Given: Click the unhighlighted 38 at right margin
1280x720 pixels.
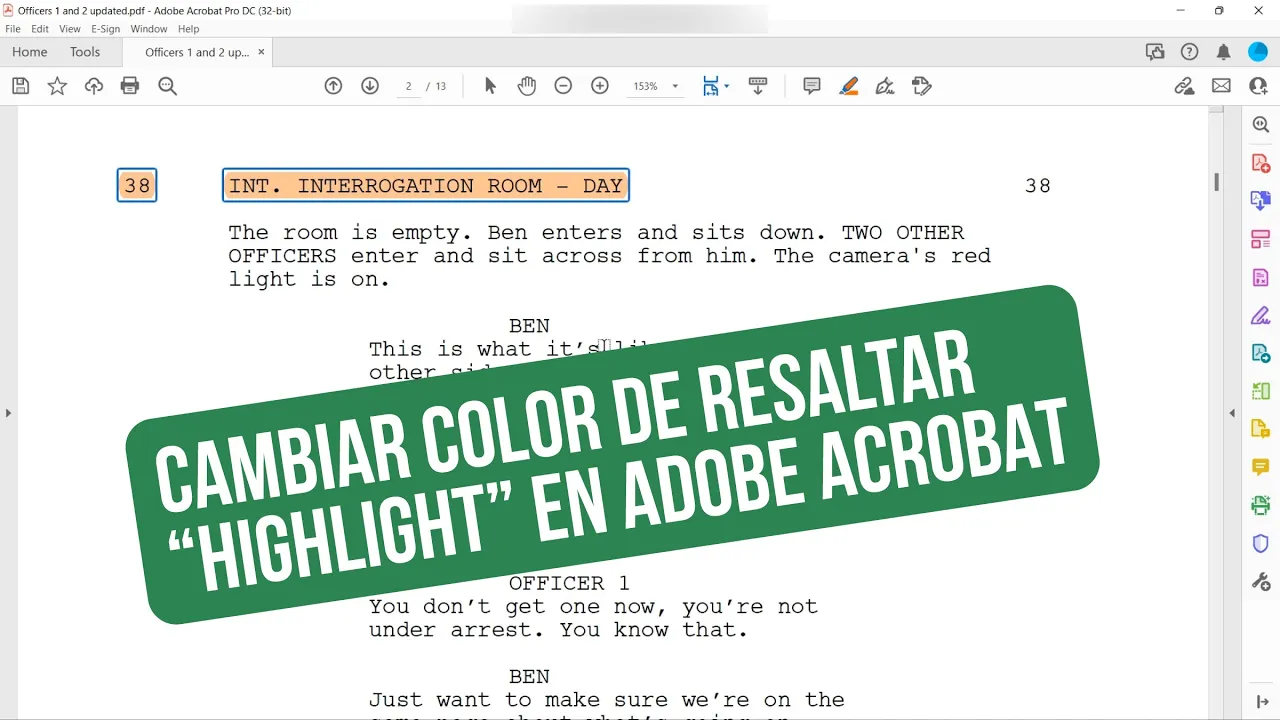Looking at the screenshot, I should [1038, 185].
